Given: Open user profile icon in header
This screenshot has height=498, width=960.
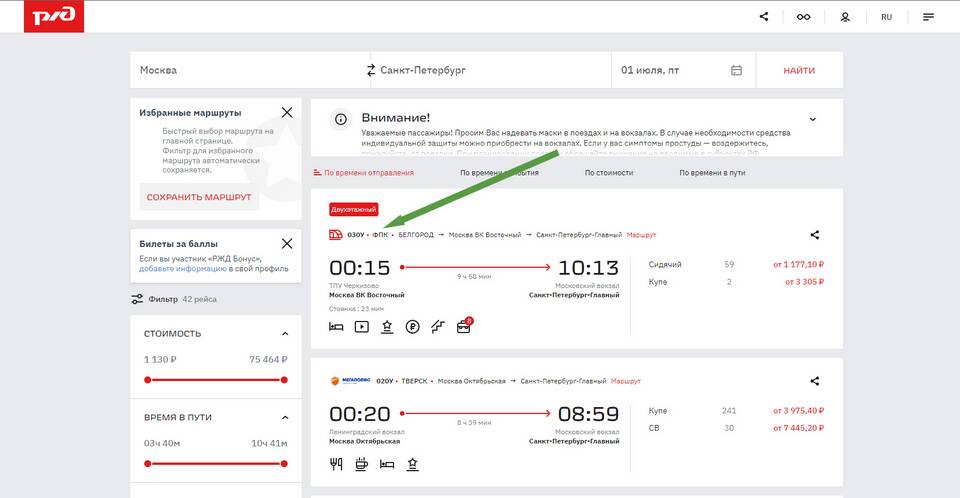Looking at the screenshot, I should click(x=845, y=17).
